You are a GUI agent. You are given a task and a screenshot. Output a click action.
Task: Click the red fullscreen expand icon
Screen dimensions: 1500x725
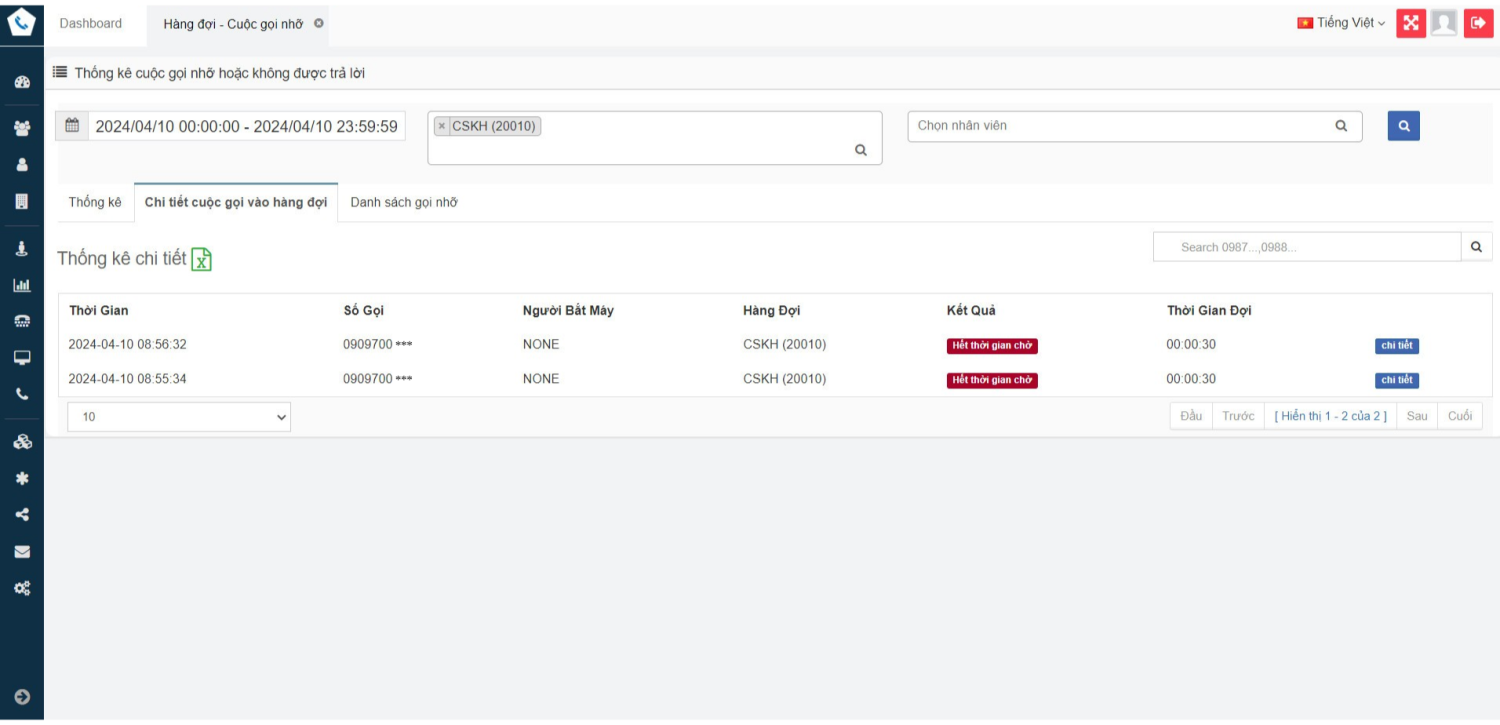tap(1410, 23)
